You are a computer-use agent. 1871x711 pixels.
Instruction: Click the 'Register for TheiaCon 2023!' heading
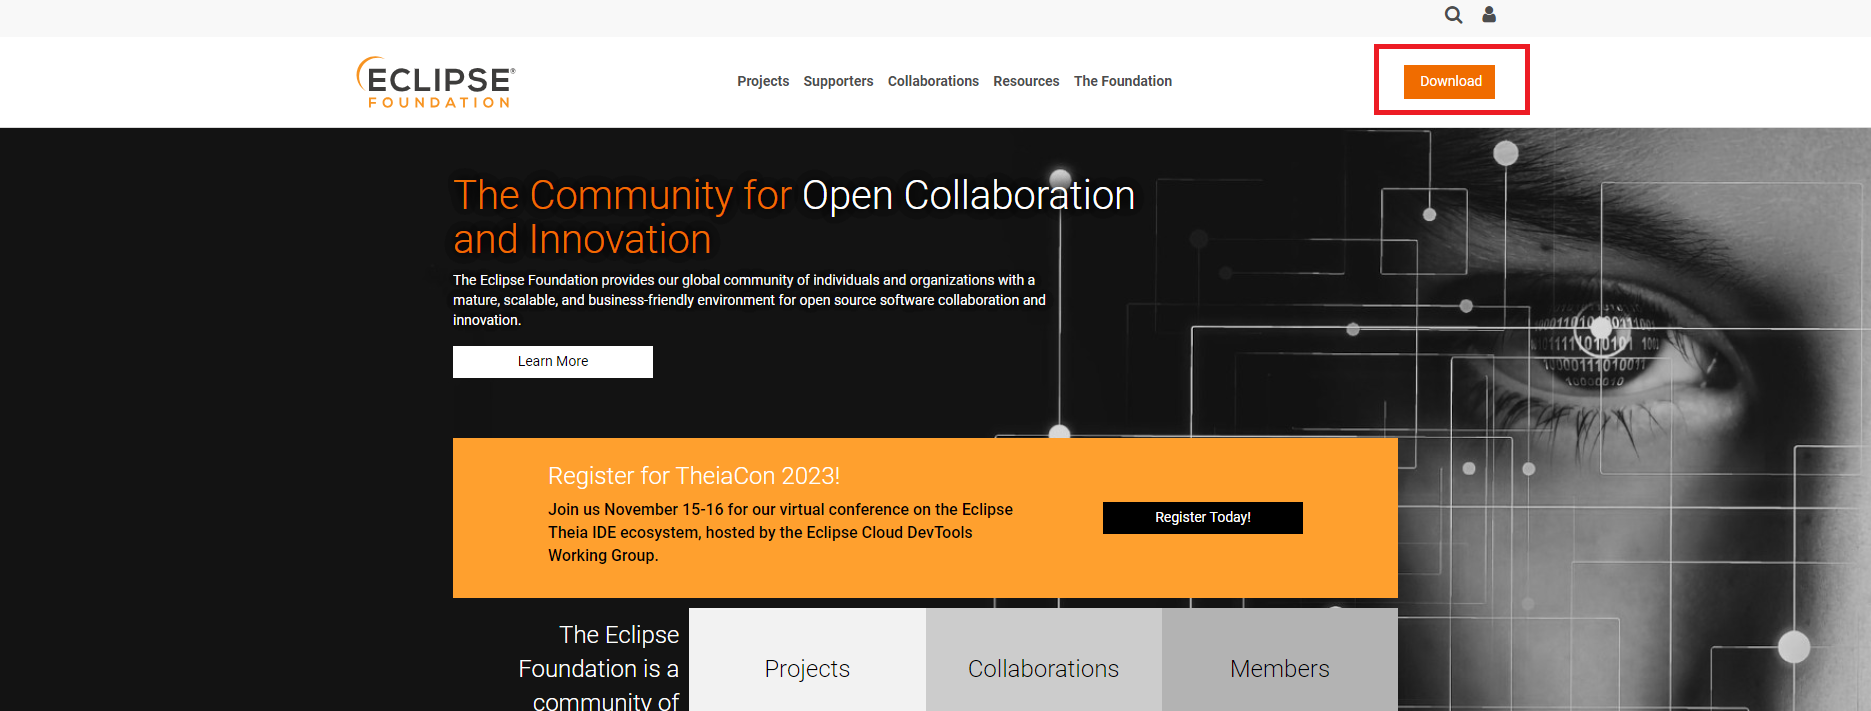(x=694, y=476)
